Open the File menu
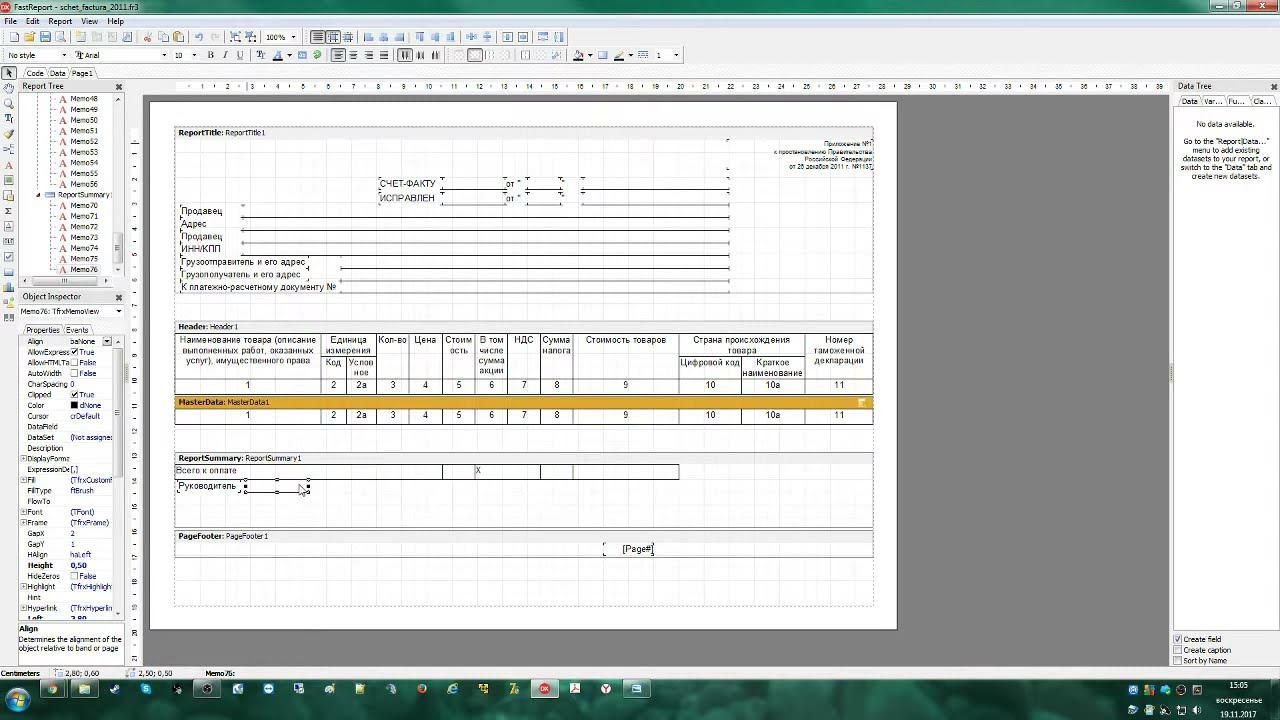1280x720 pixels. [10, 21]
